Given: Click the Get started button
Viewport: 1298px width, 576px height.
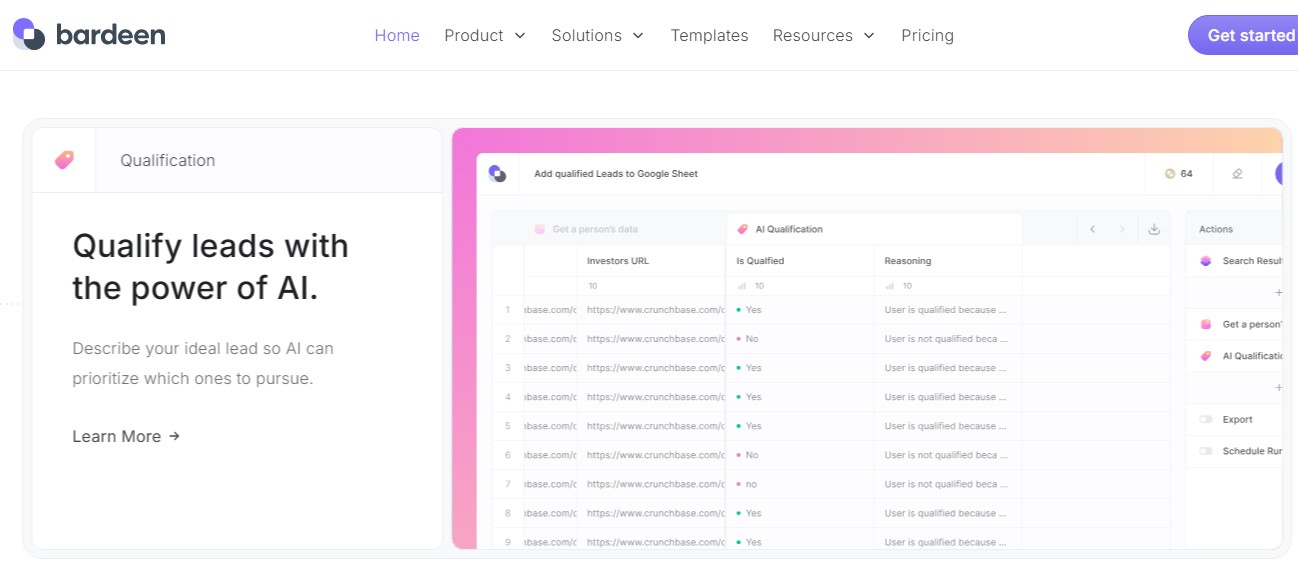Looking at the screenshot, I should tap(1243, 35).
